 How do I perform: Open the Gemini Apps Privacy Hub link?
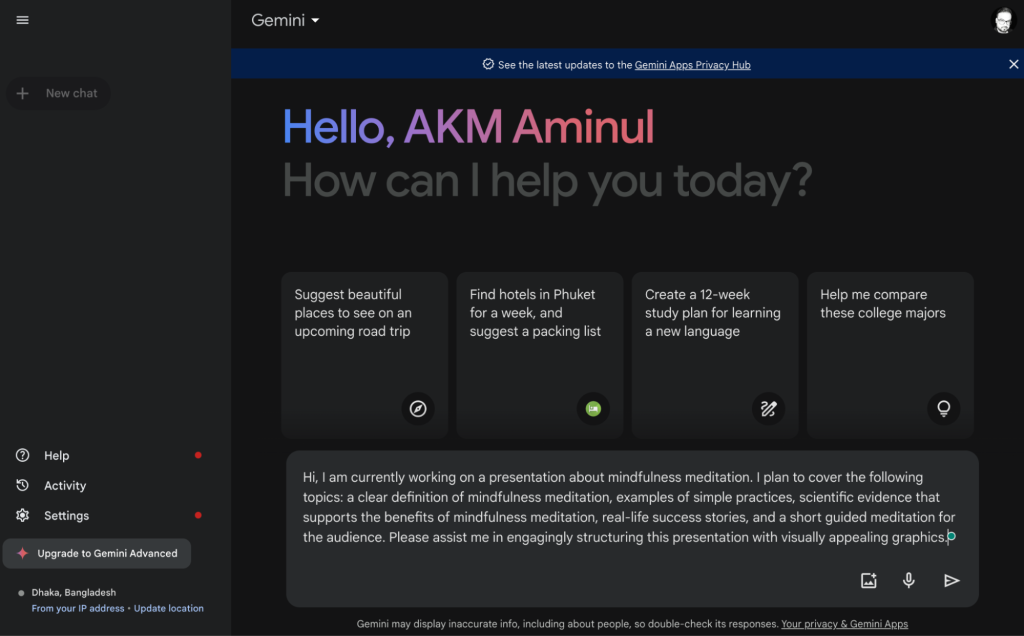(692, 65)
